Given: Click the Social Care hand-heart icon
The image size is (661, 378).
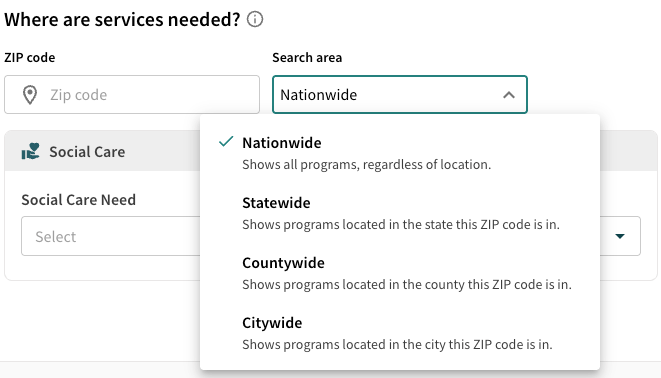Looking at the screenshot, I should (30, 151).
